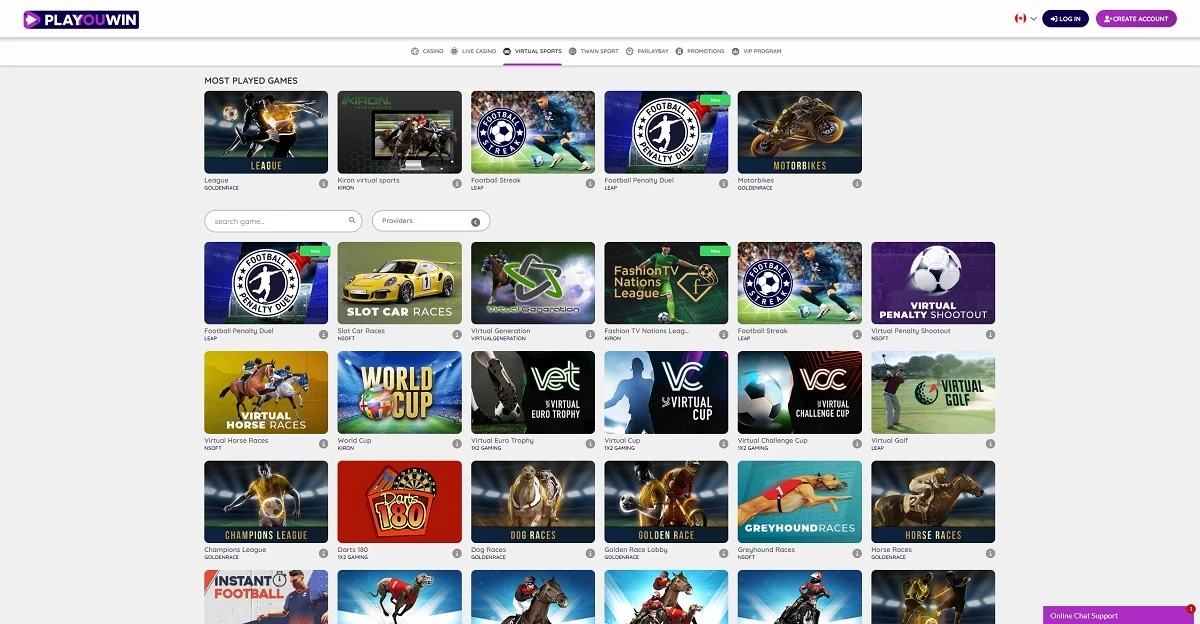Launch Virtual Horse Races thumbnail
The width and height of the screenshot is (1200, 624).
(x=266, y=392)
